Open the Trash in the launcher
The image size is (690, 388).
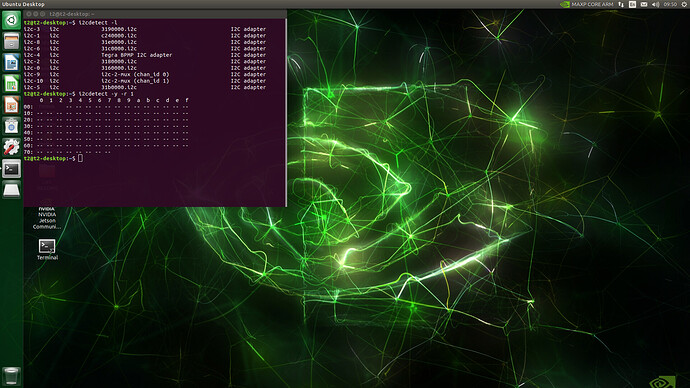pos(11,377)
